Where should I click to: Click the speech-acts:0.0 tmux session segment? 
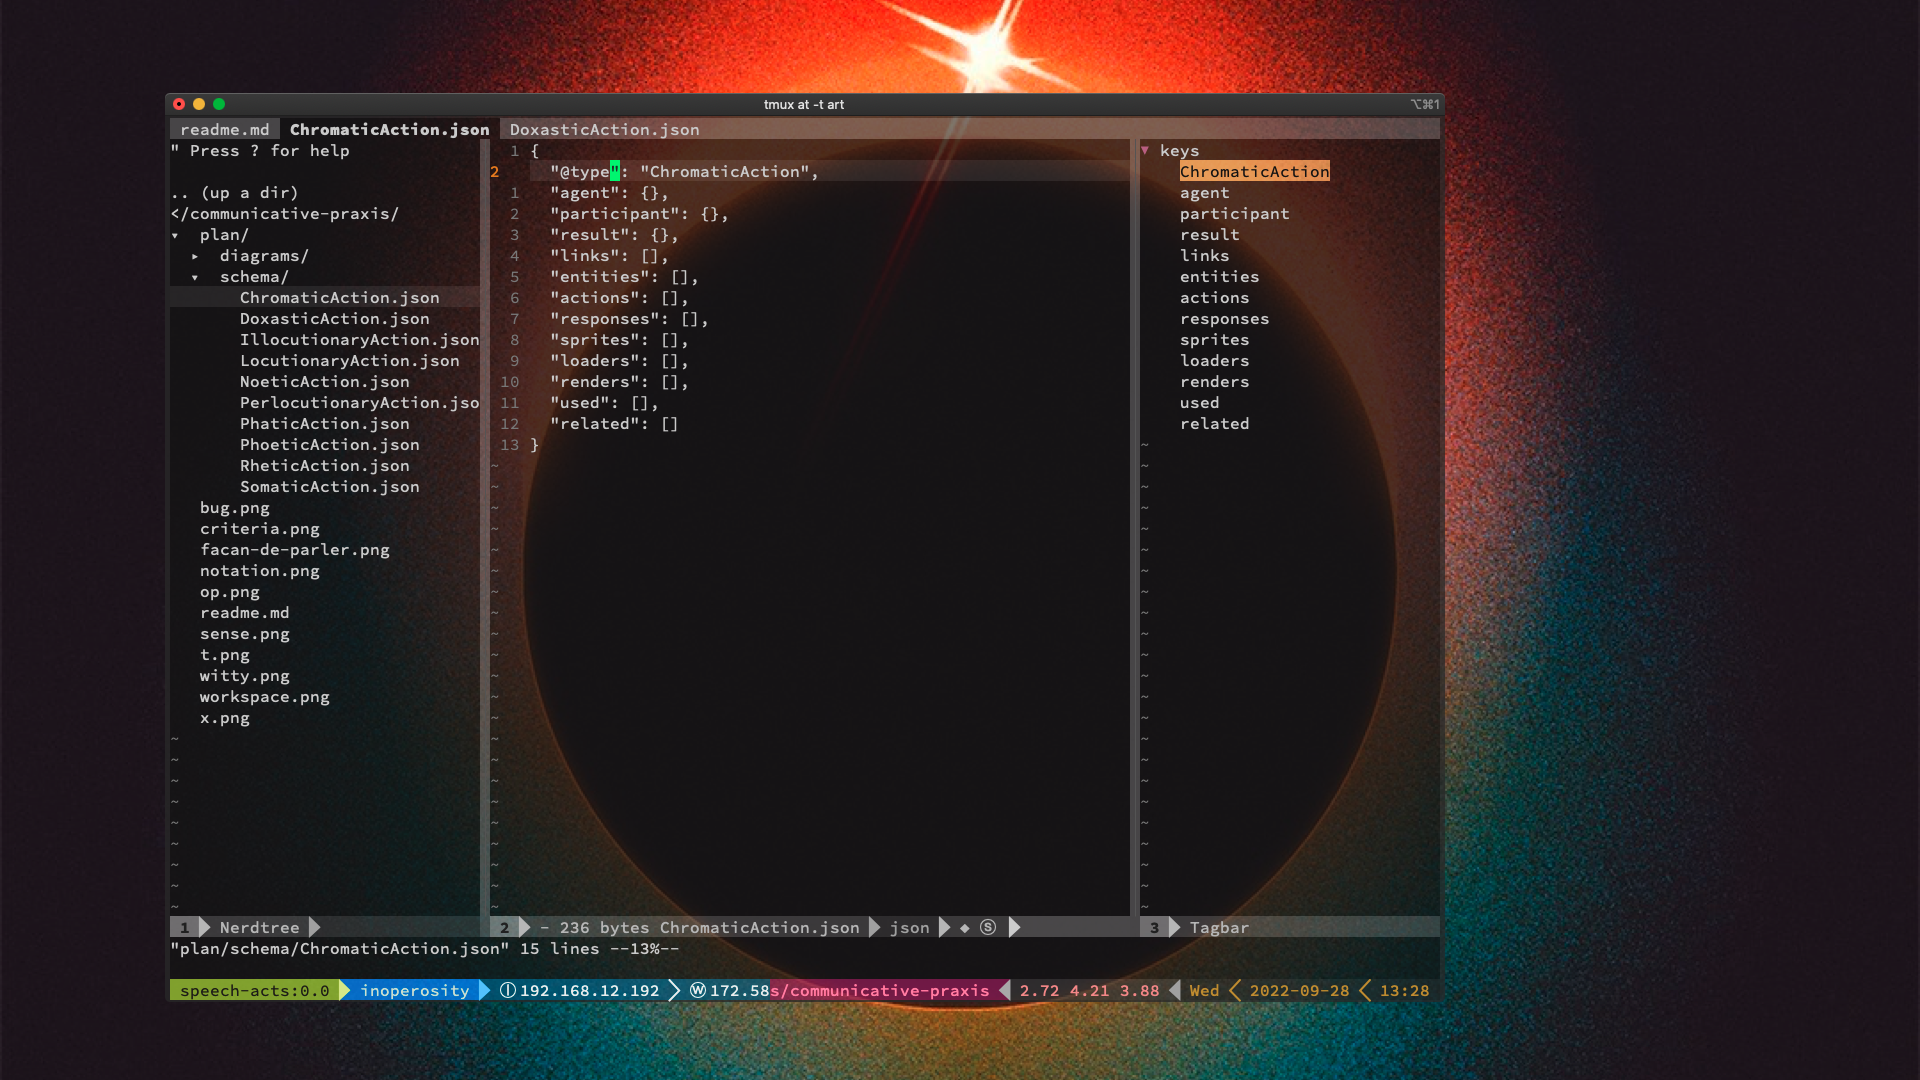pyautogui.click(x=254, y=990)
